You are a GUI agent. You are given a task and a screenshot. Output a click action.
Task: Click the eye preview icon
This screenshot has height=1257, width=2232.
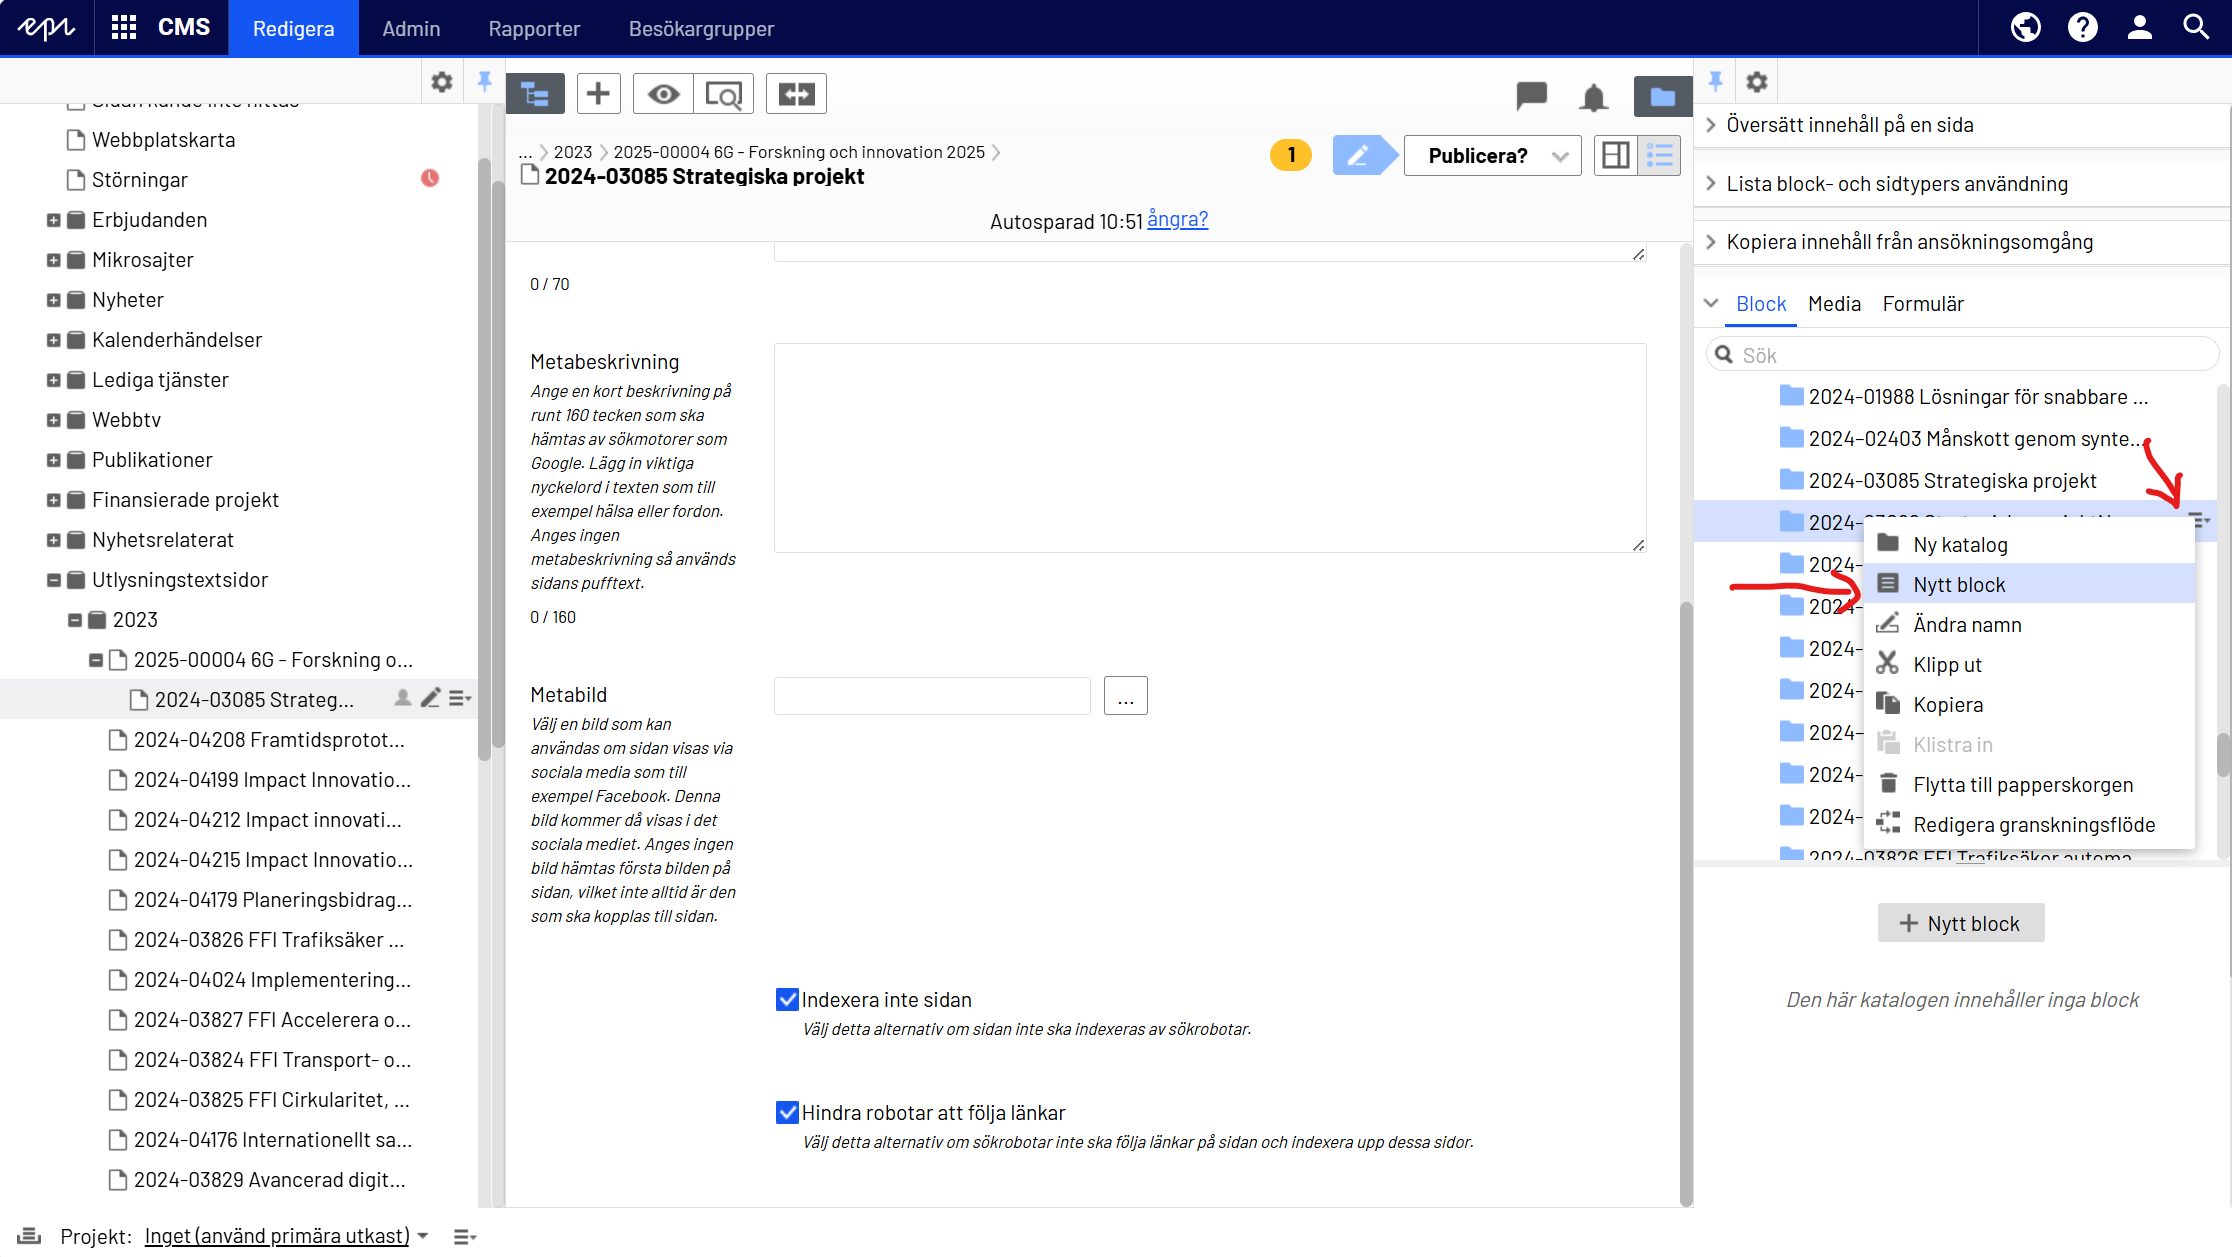tap(663, 94)
